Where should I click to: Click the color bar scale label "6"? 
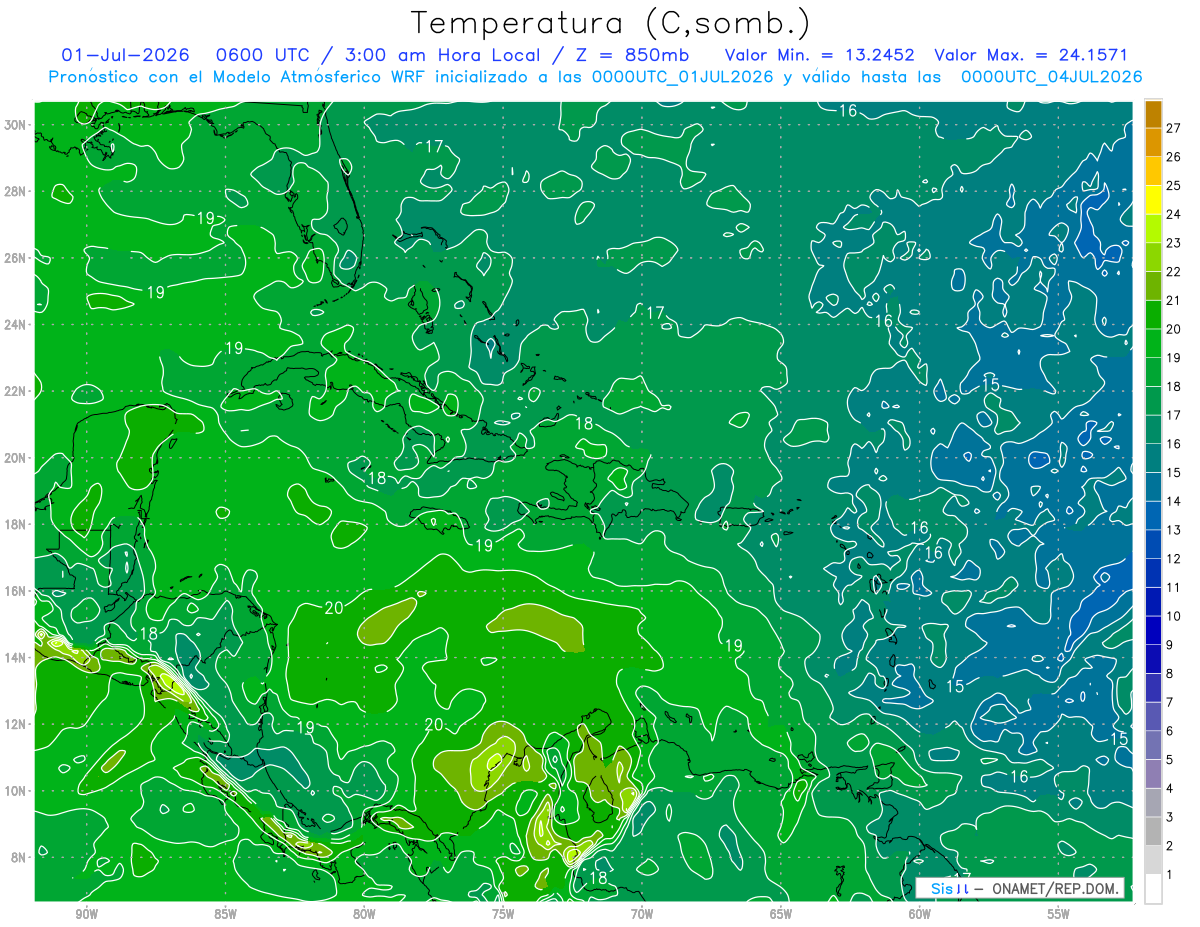[x=1170, y=731]
